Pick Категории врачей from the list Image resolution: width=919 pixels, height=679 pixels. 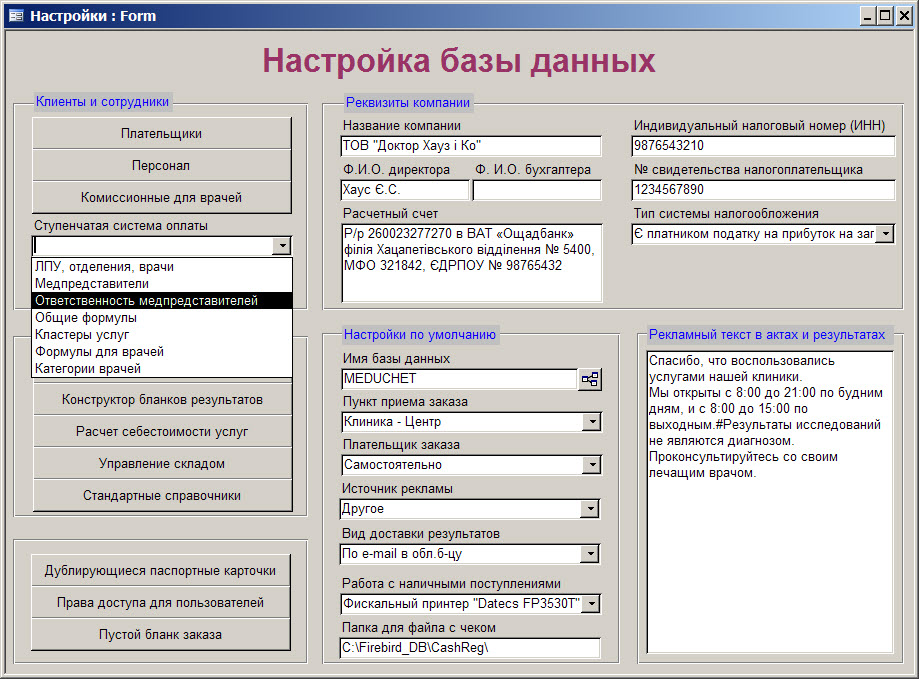162,368
